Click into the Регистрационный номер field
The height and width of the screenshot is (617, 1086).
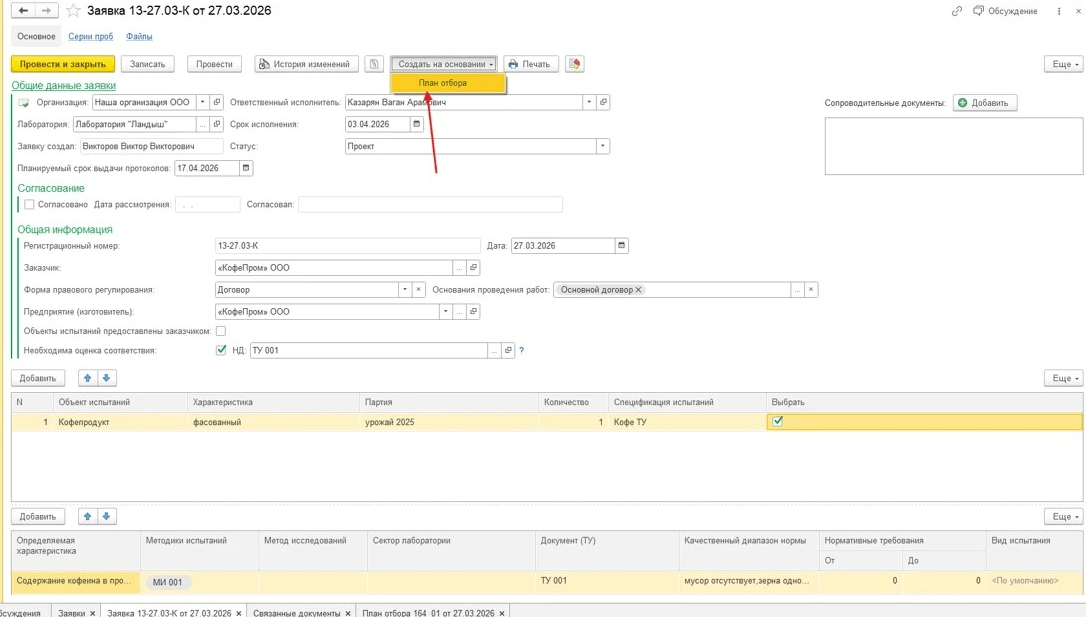[347, 245]
